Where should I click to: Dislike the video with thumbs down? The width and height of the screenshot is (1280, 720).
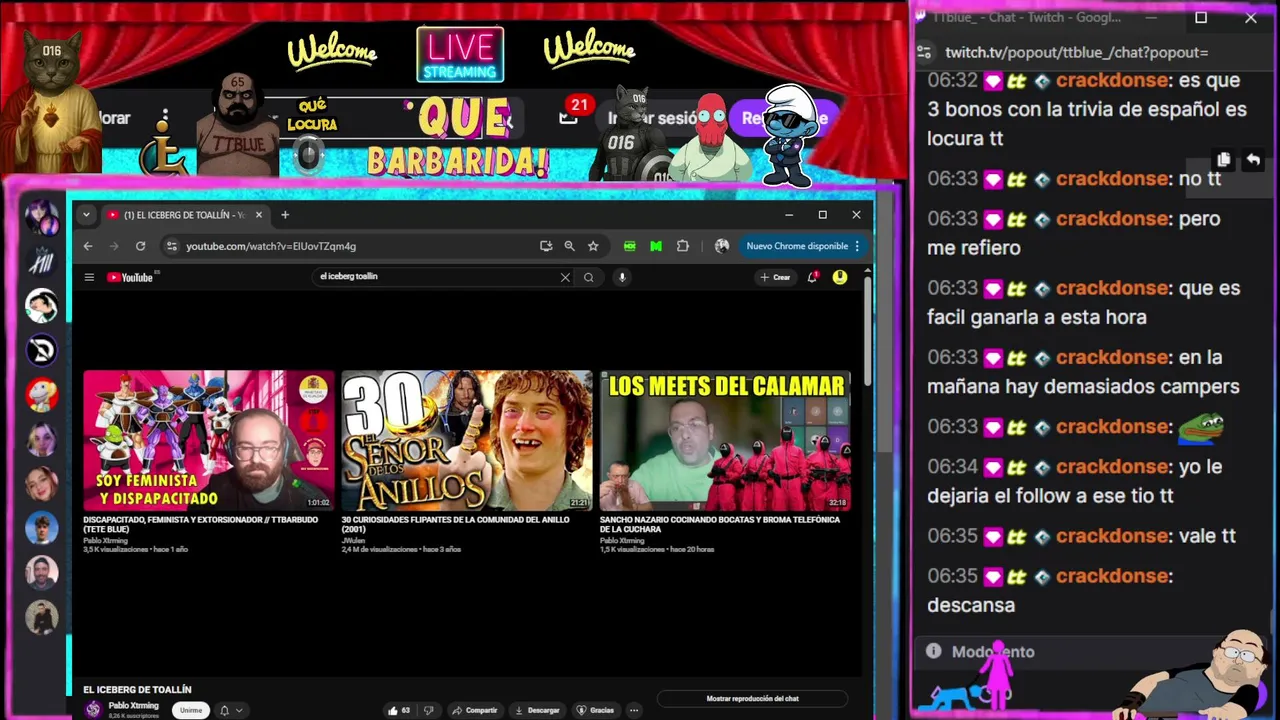[429, 710]
